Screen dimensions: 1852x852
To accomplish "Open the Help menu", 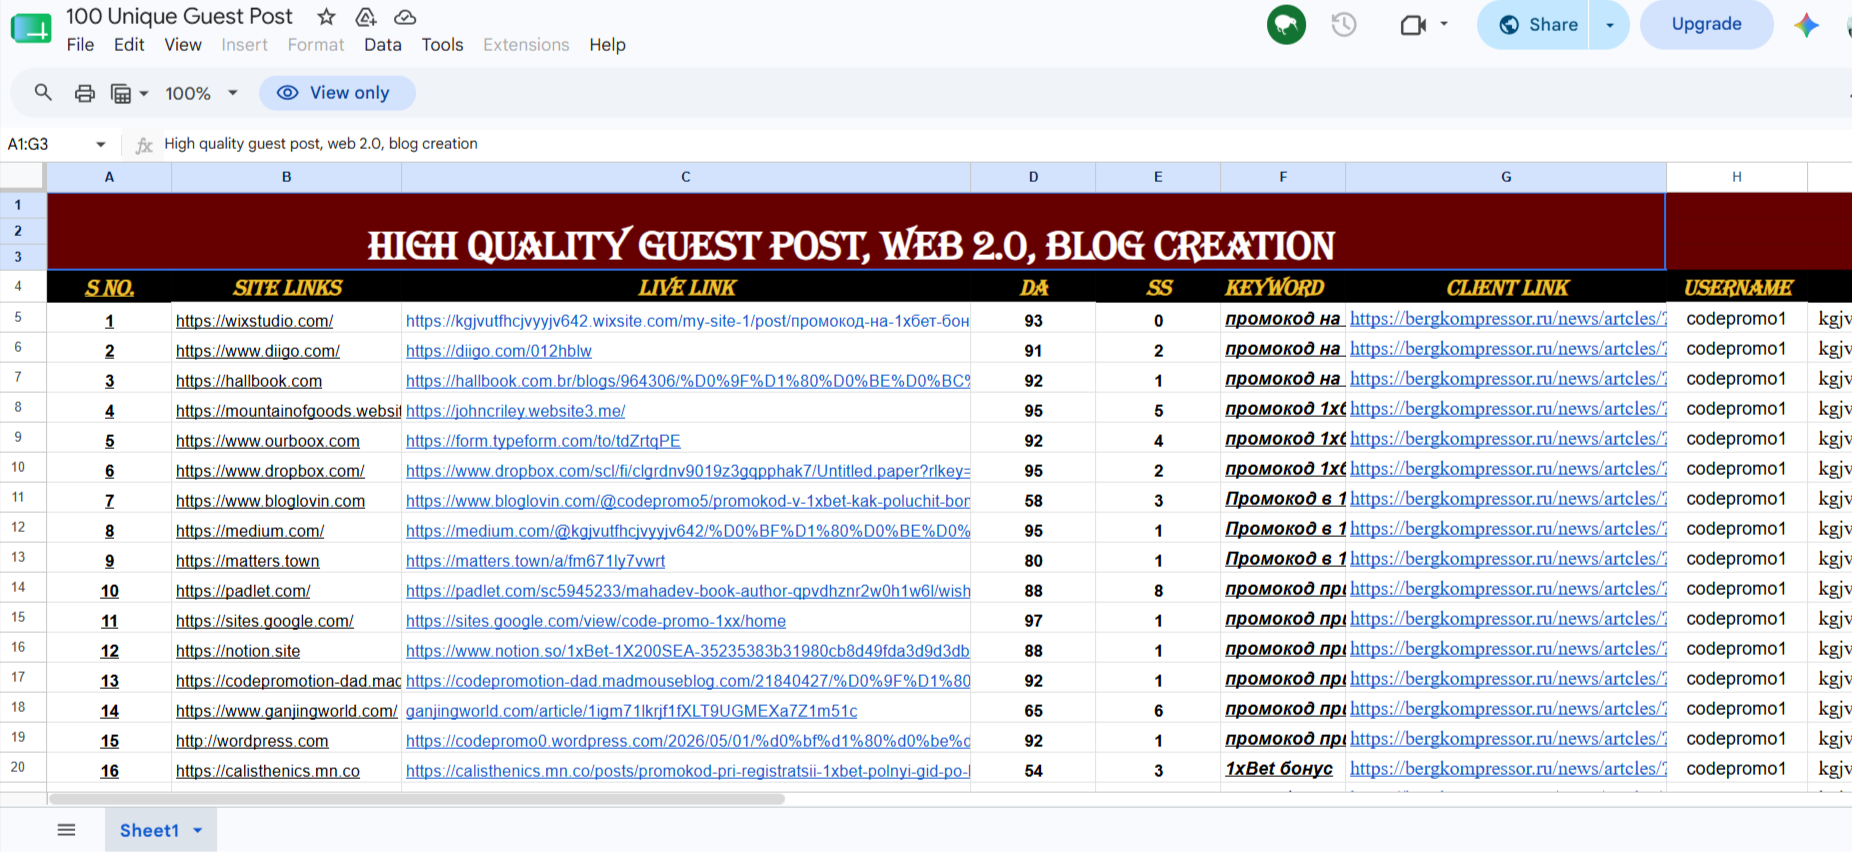I will [x=607, y=45].
